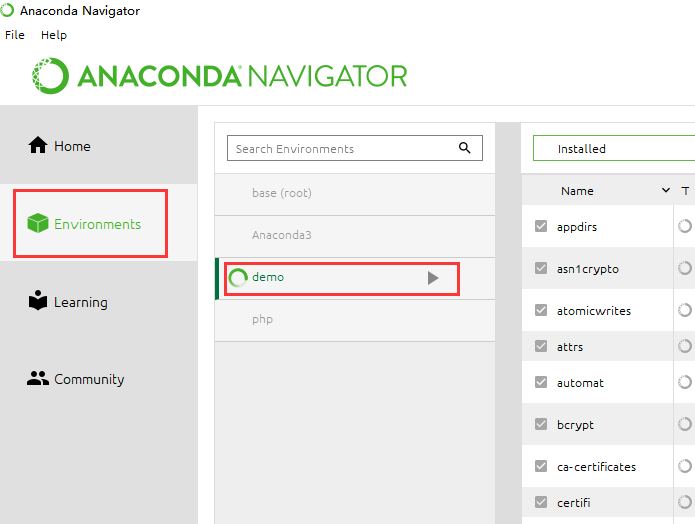Viewport: 695px width, 524px height.
Task: Click the status circle for certifi
Action: (x=684, y=502)
